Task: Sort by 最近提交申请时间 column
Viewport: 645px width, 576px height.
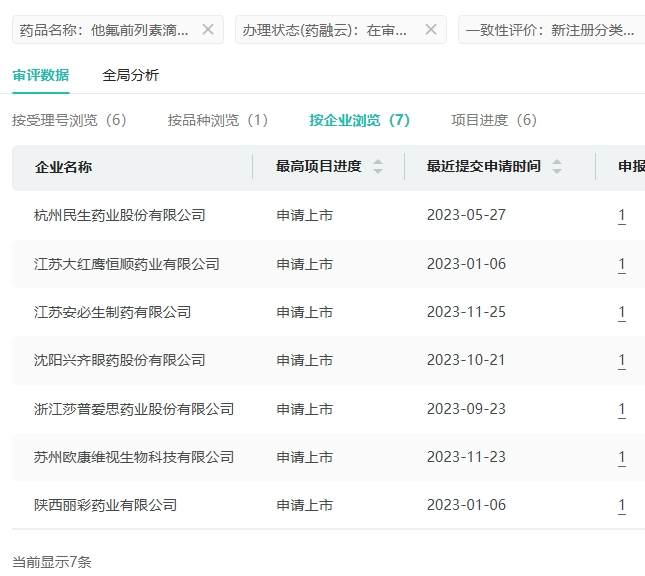Action: pos(557,167)
